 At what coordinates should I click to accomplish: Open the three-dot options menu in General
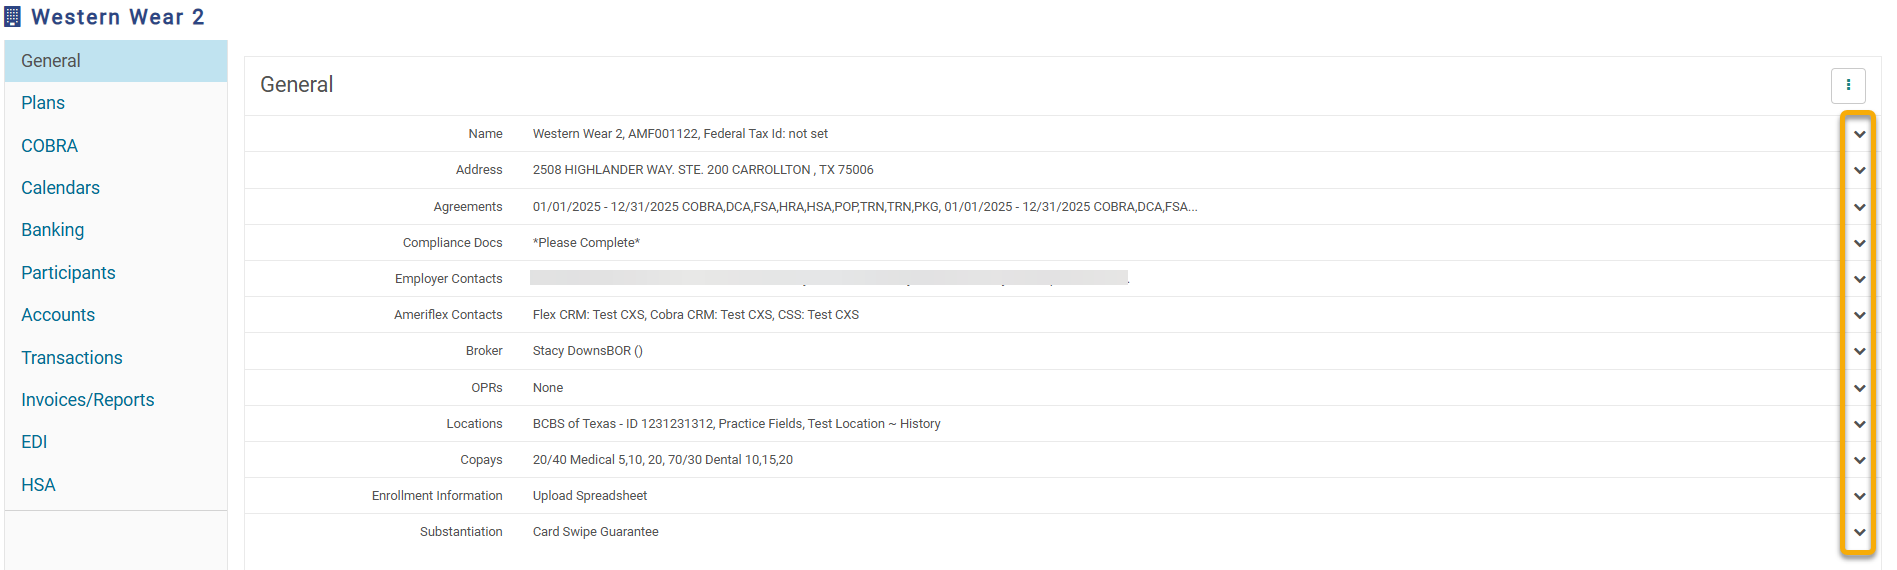1847,85
